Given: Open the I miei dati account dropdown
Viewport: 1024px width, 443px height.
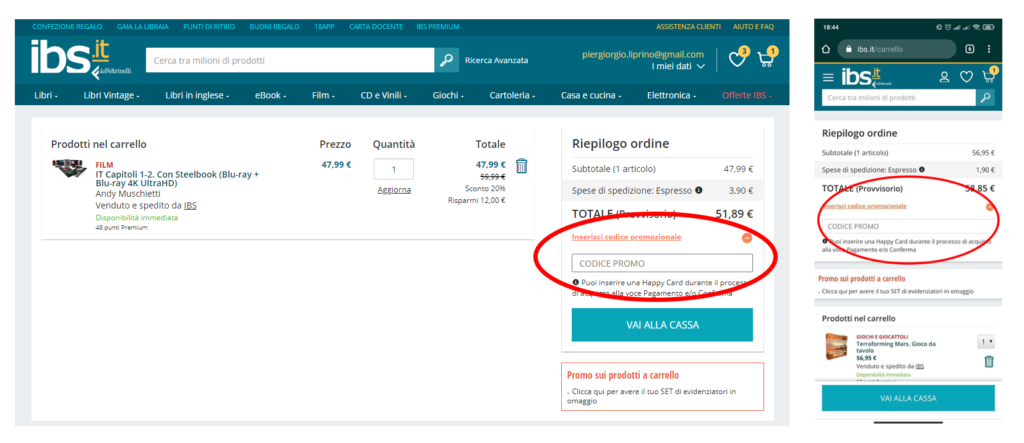Looking at the screenshot, I should [678, 67].
